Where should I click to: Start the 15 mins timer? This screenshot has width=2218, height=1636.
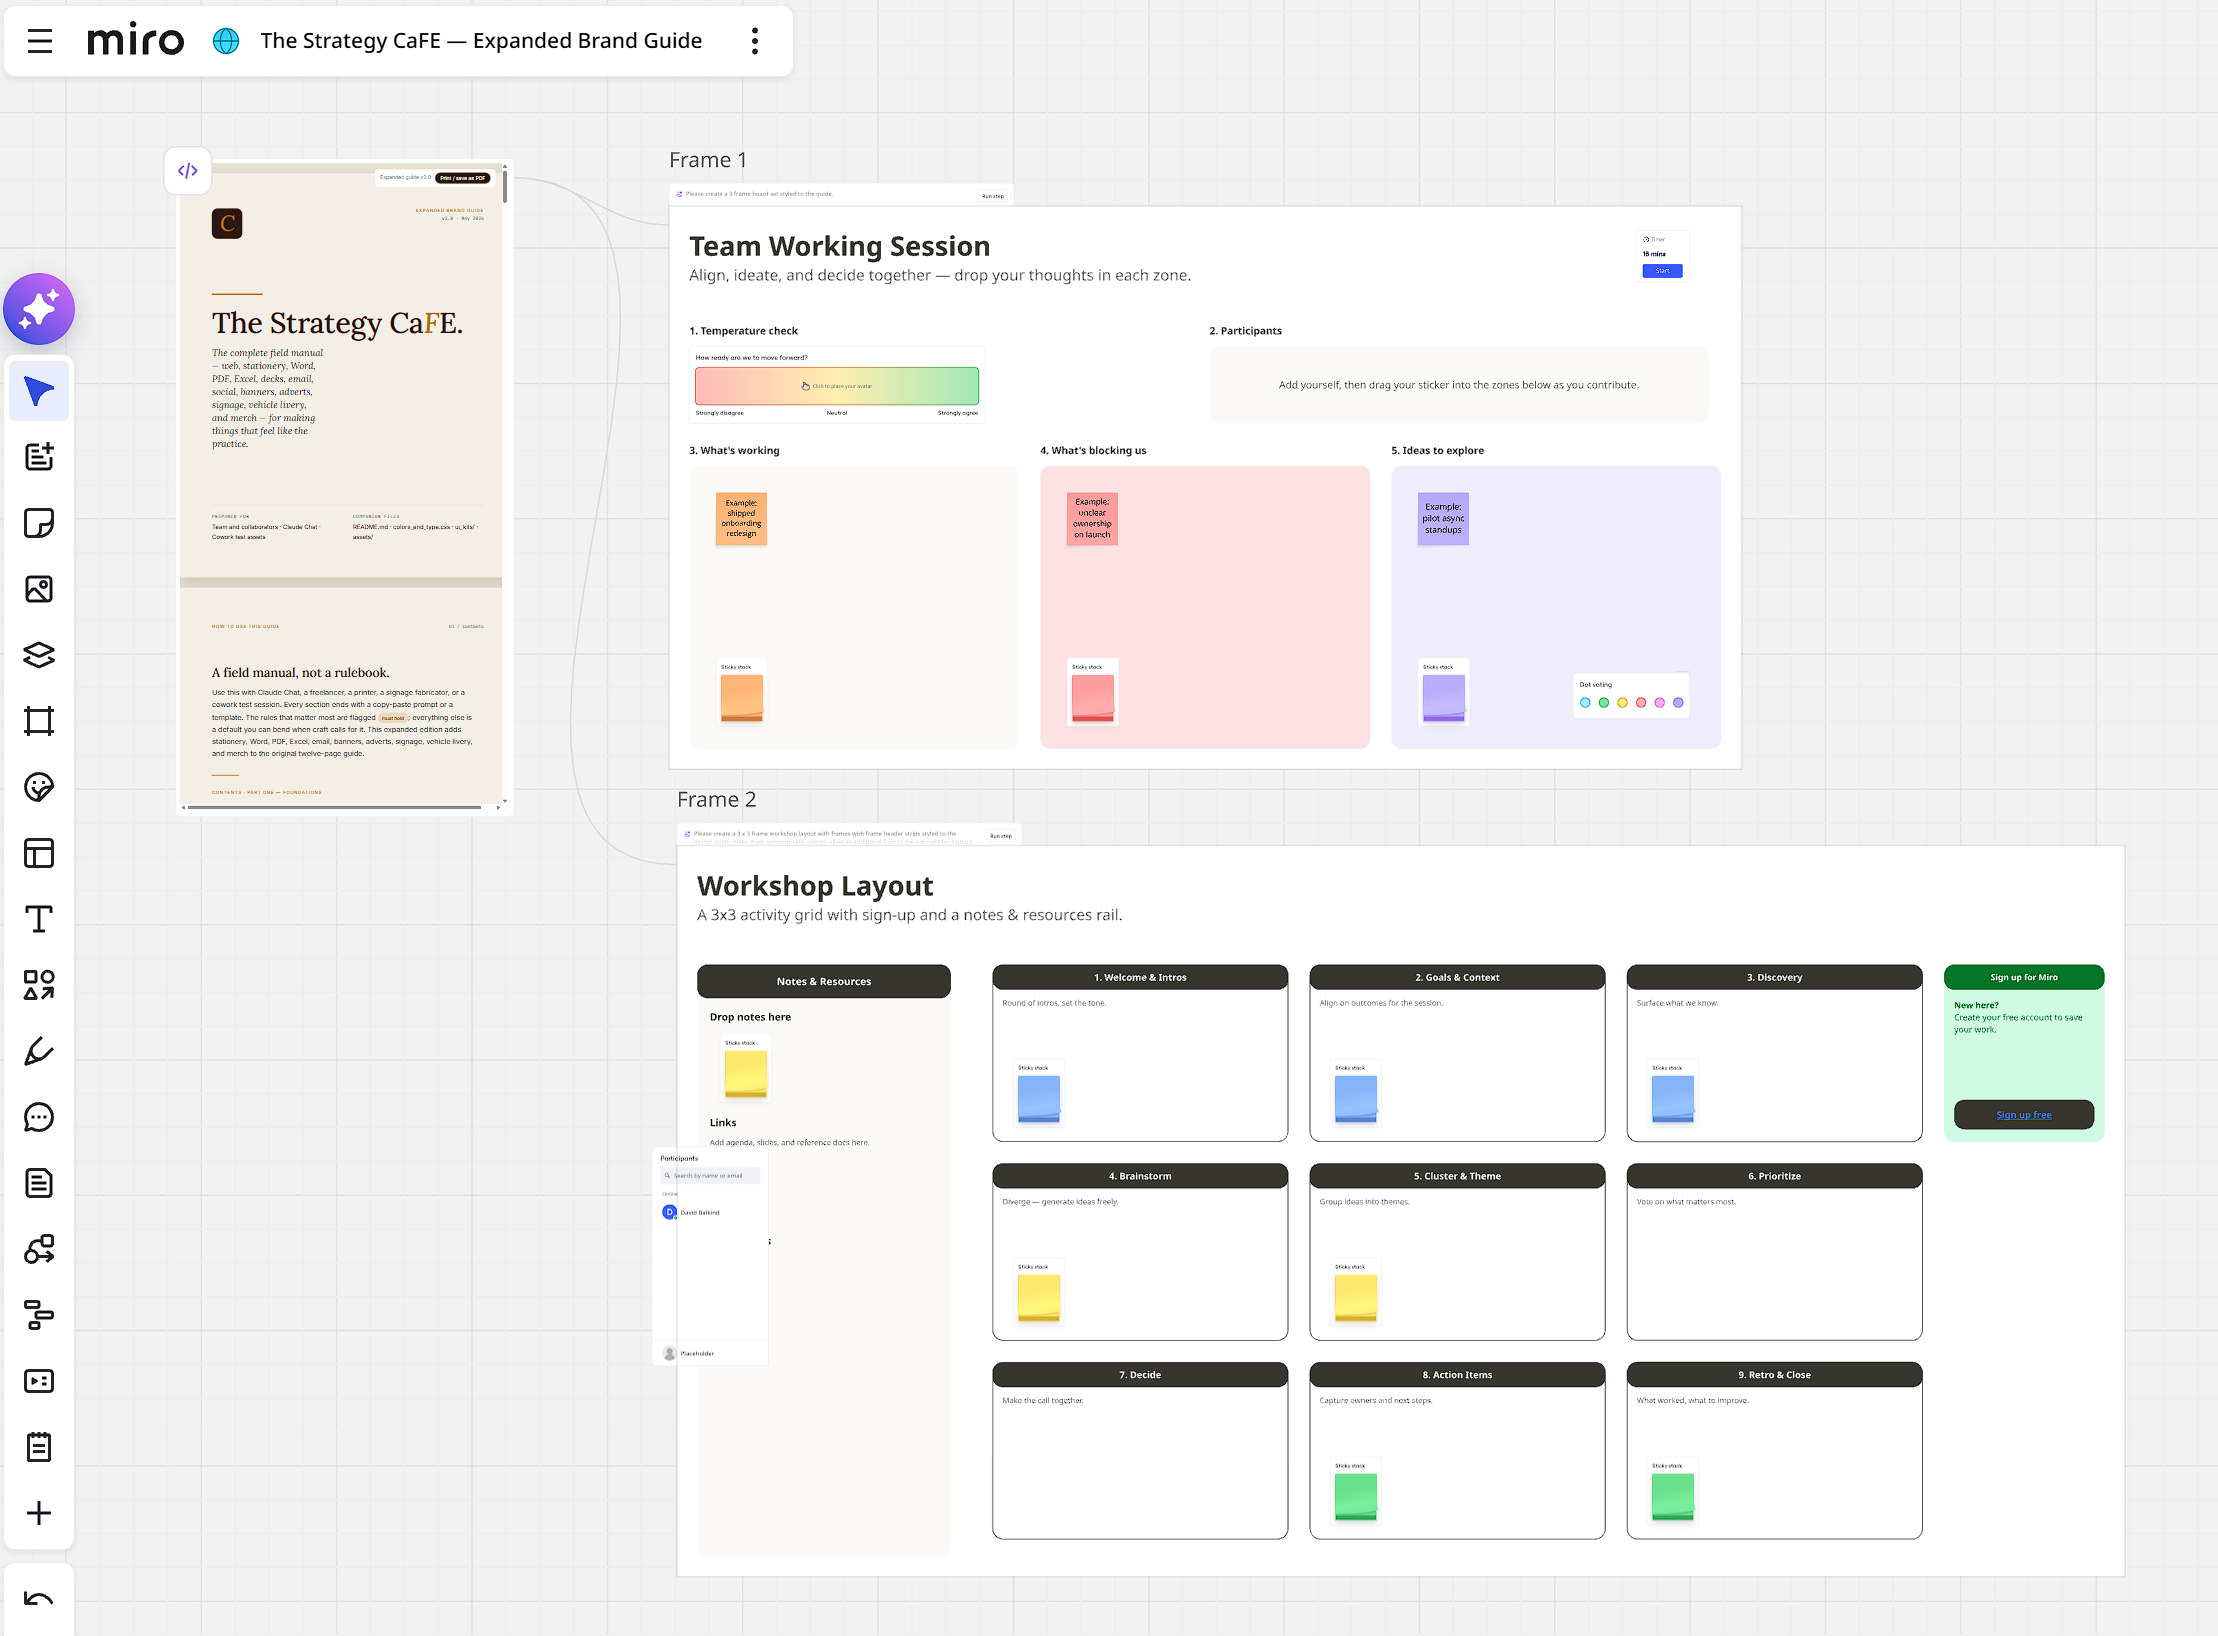tap(1662, 271)
